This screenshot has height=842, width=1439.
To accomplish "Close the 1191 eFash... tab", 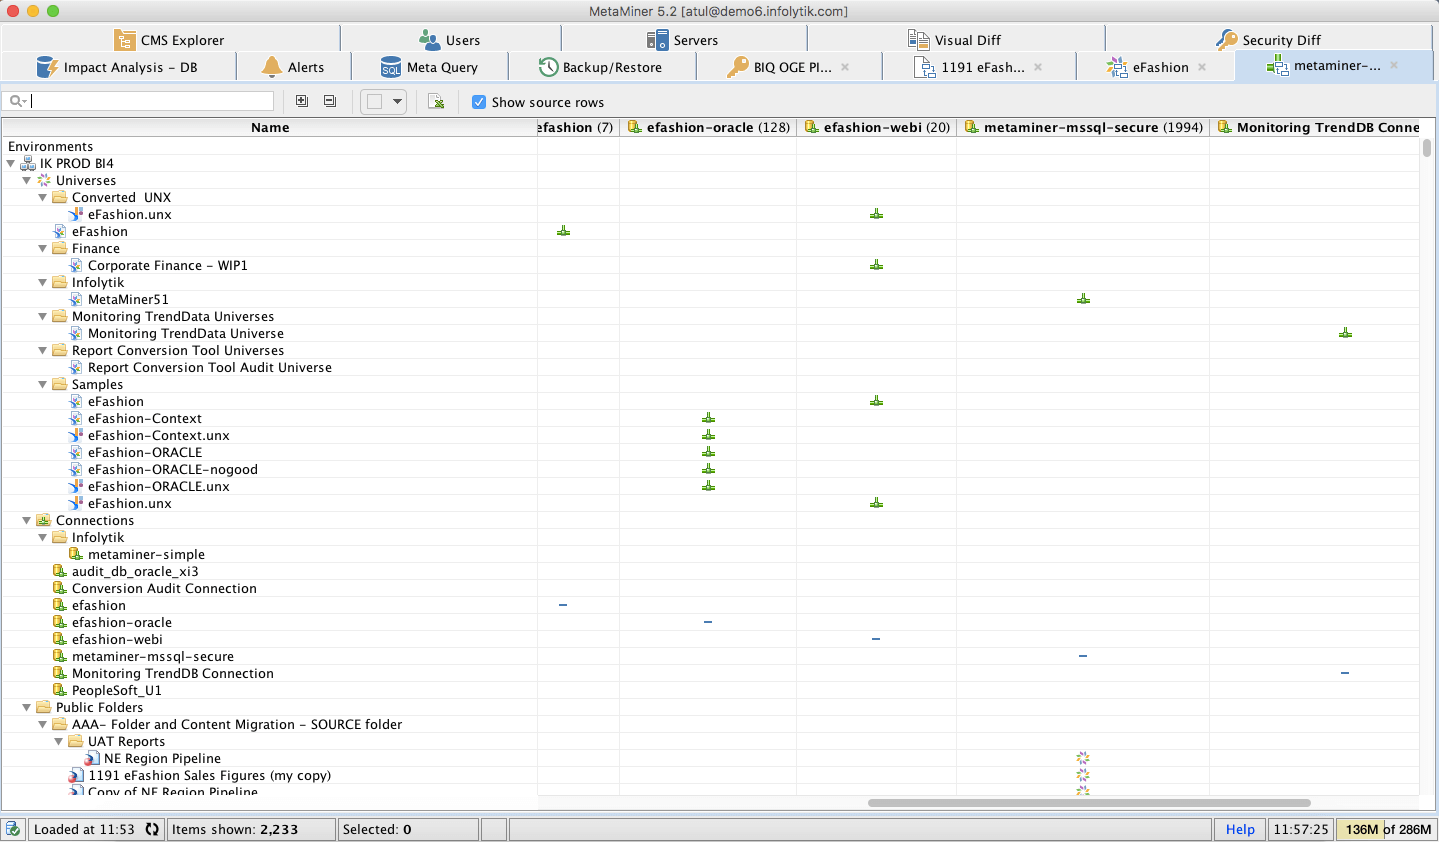I will point(1038,67).
